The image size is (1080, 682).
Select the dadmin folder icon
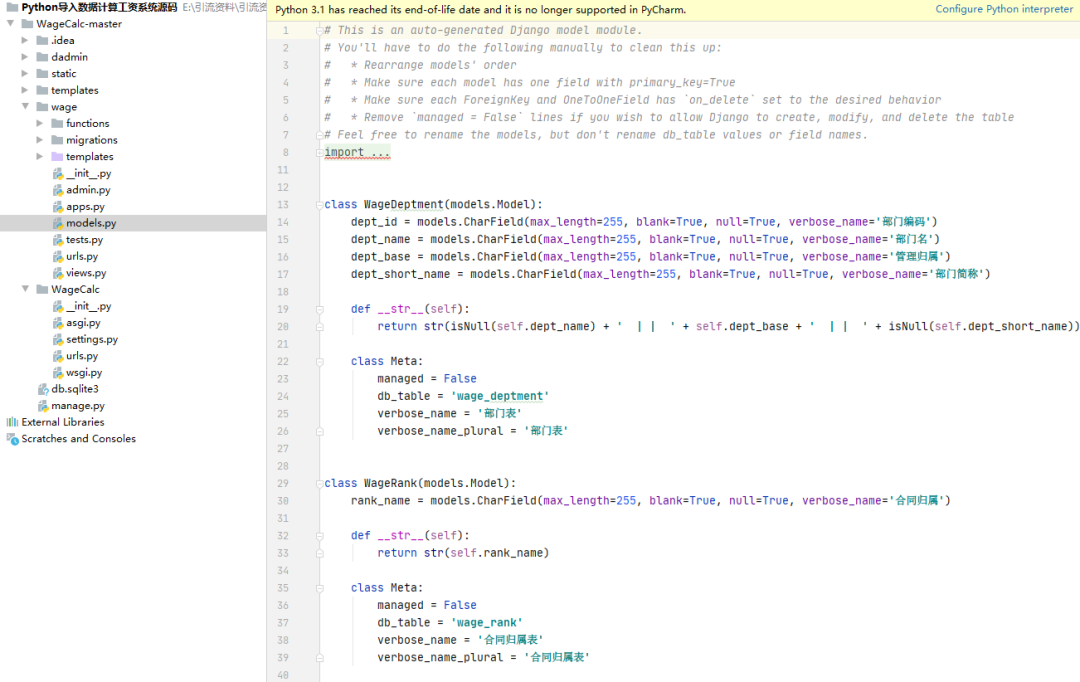pyautogui.click(x=42, y=56)
